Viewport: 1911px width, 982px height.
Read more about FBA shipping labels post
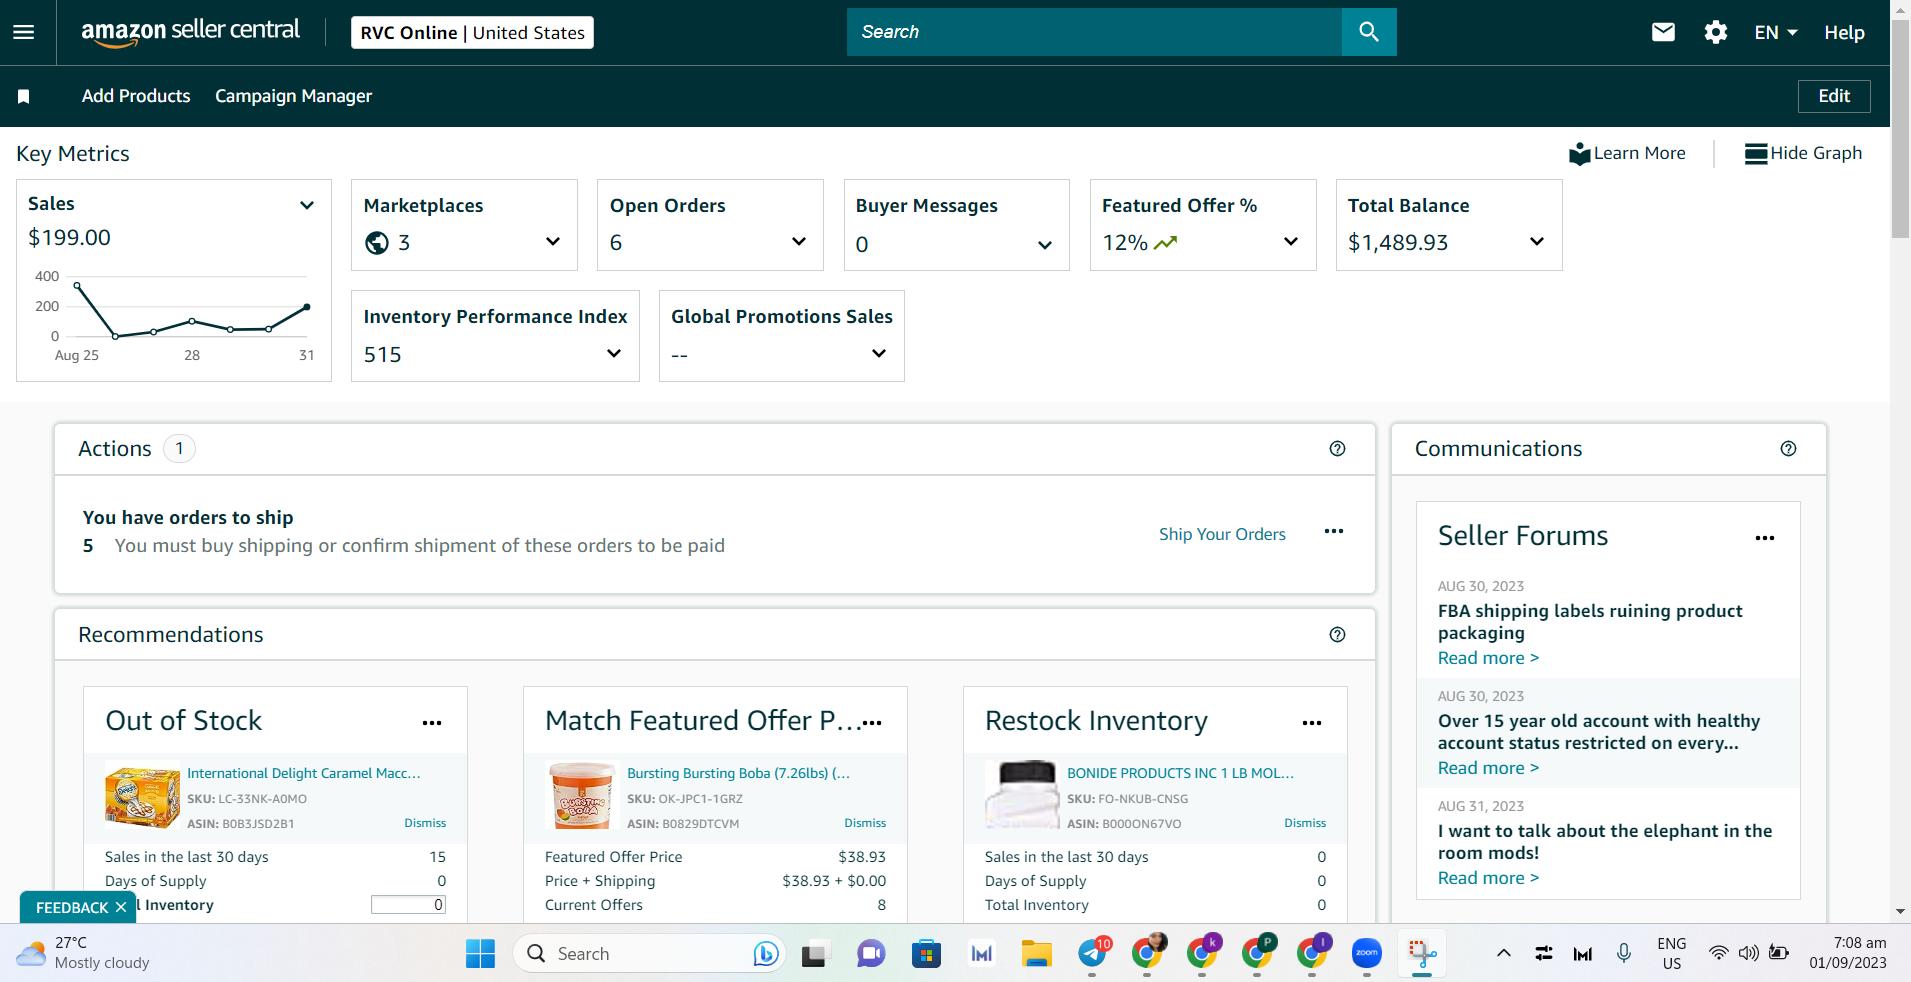click(1488, 658)
